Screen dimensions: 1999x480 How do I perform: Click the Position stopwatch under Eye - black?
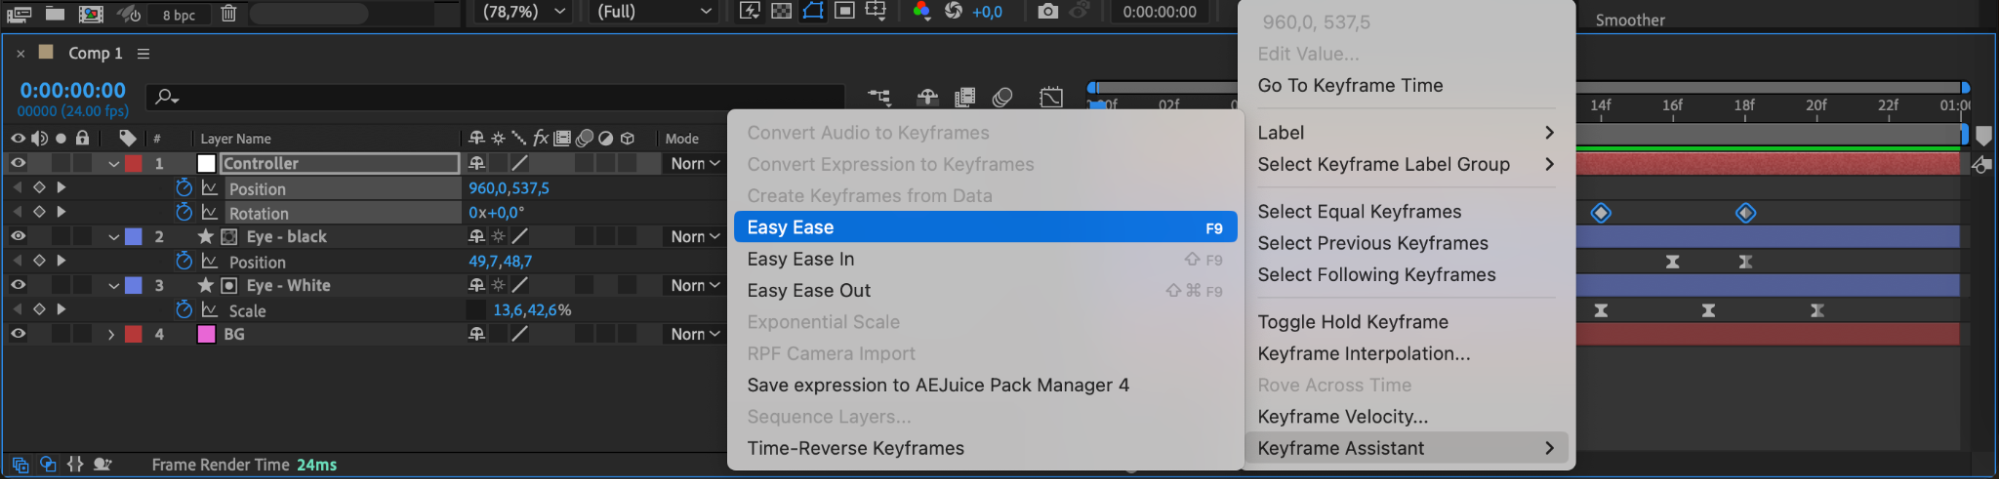click(x=184, y=261)
